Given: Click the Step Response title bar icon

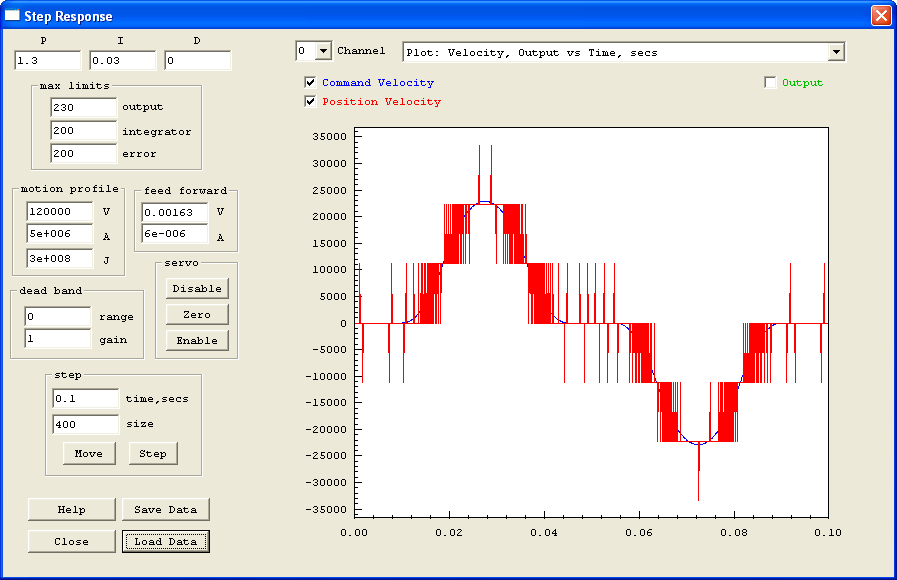Looking at the screenshot, I should coord(13,16).
